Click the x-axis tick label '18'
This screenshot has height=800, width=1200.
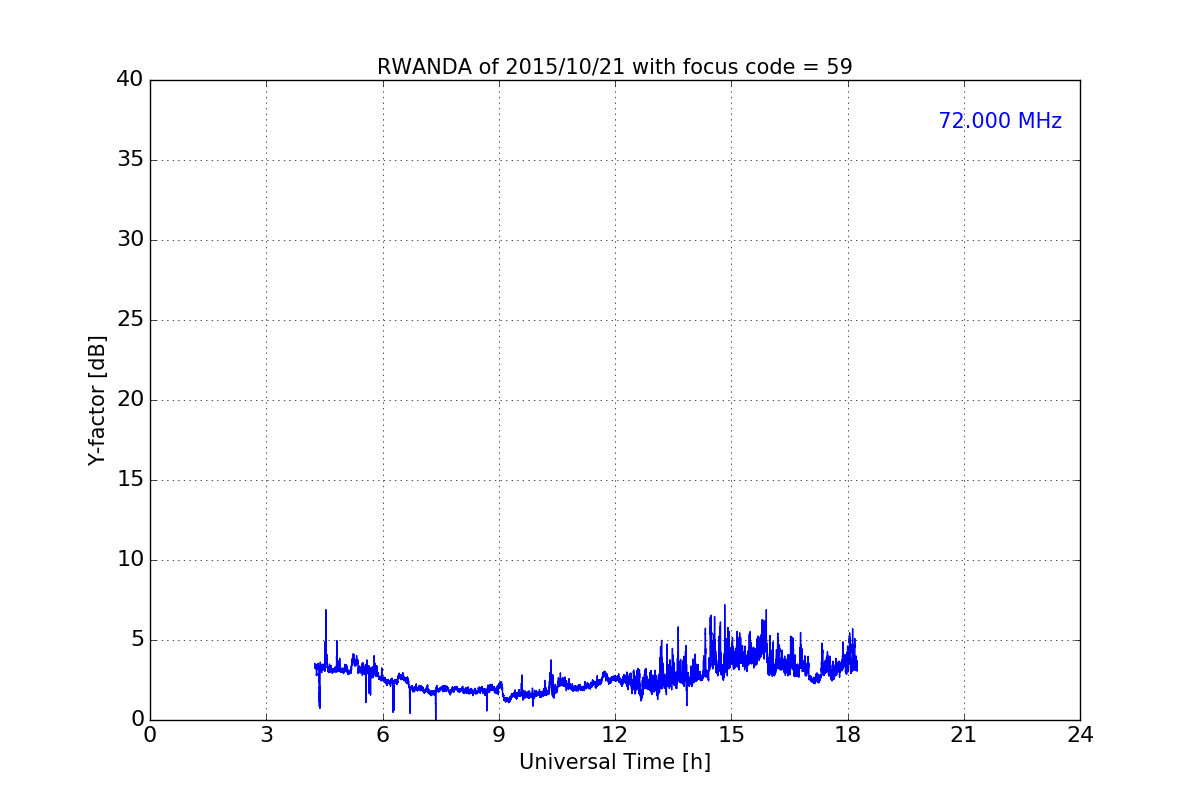(847, 735)
